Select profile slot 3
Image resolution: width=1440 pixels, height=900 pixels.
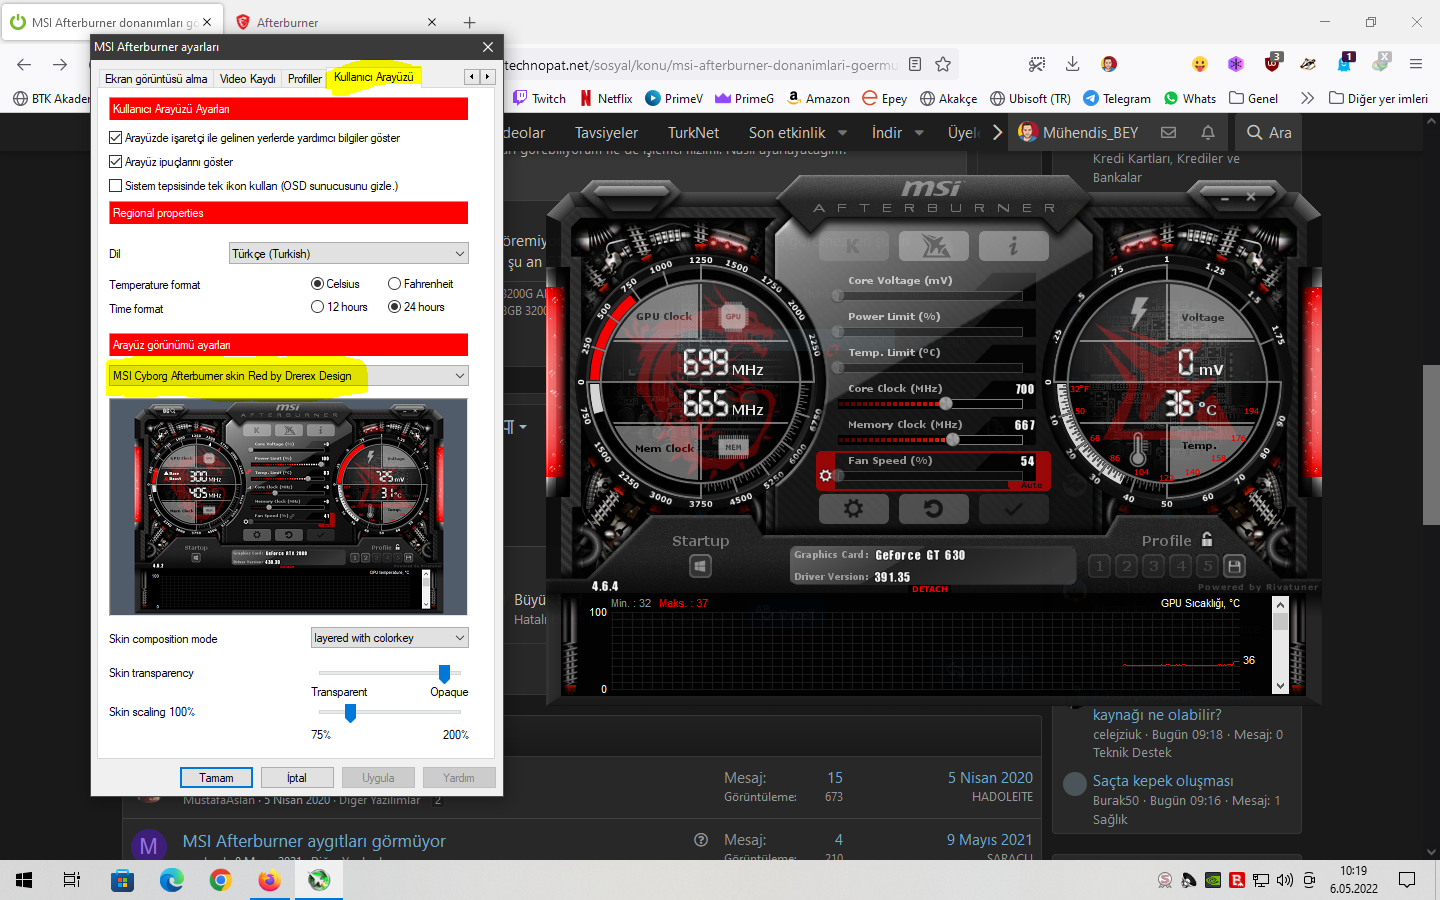[1154, 566]
